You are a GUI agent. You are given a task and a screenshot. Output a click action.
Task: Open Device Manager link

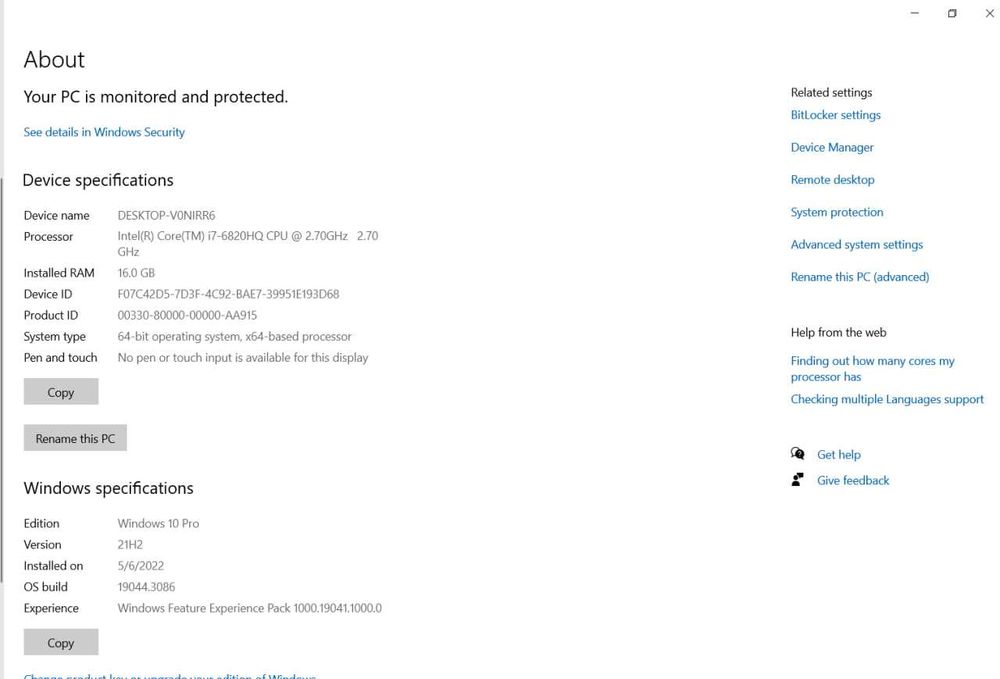coord(832,147)
